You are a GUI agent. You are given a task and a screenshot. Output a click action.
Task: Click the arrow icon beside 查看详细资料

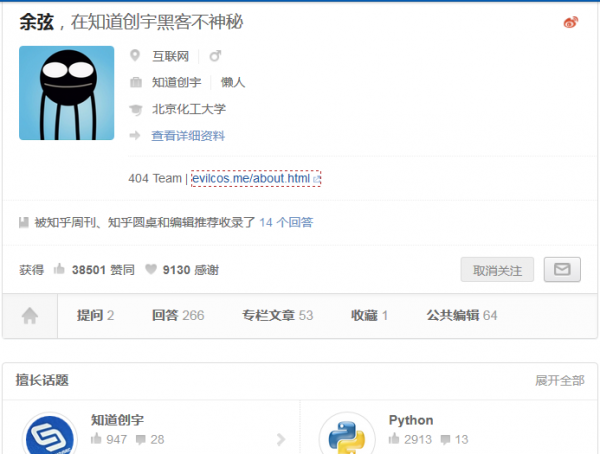(x=135, y=135)
